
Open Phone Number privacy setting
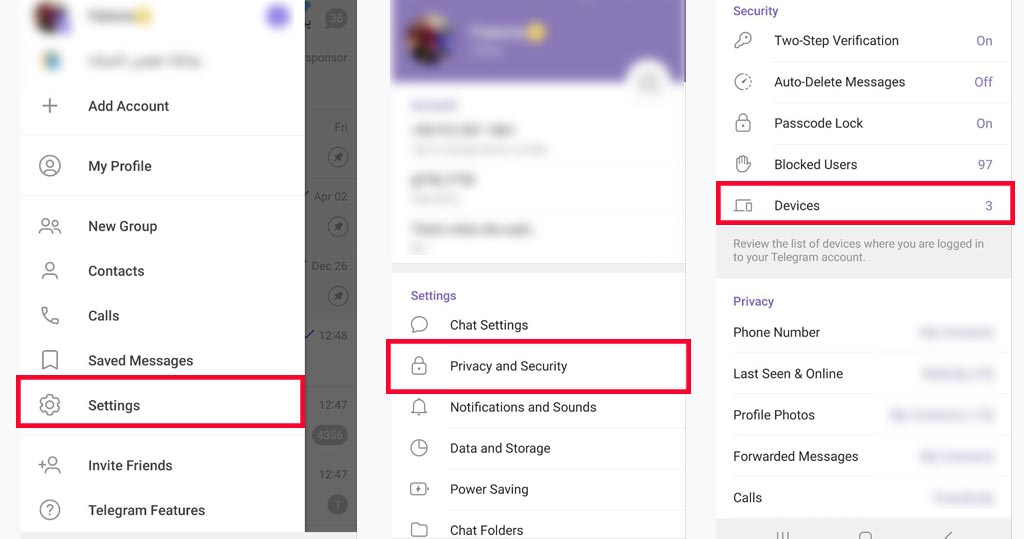coord(863,332)
